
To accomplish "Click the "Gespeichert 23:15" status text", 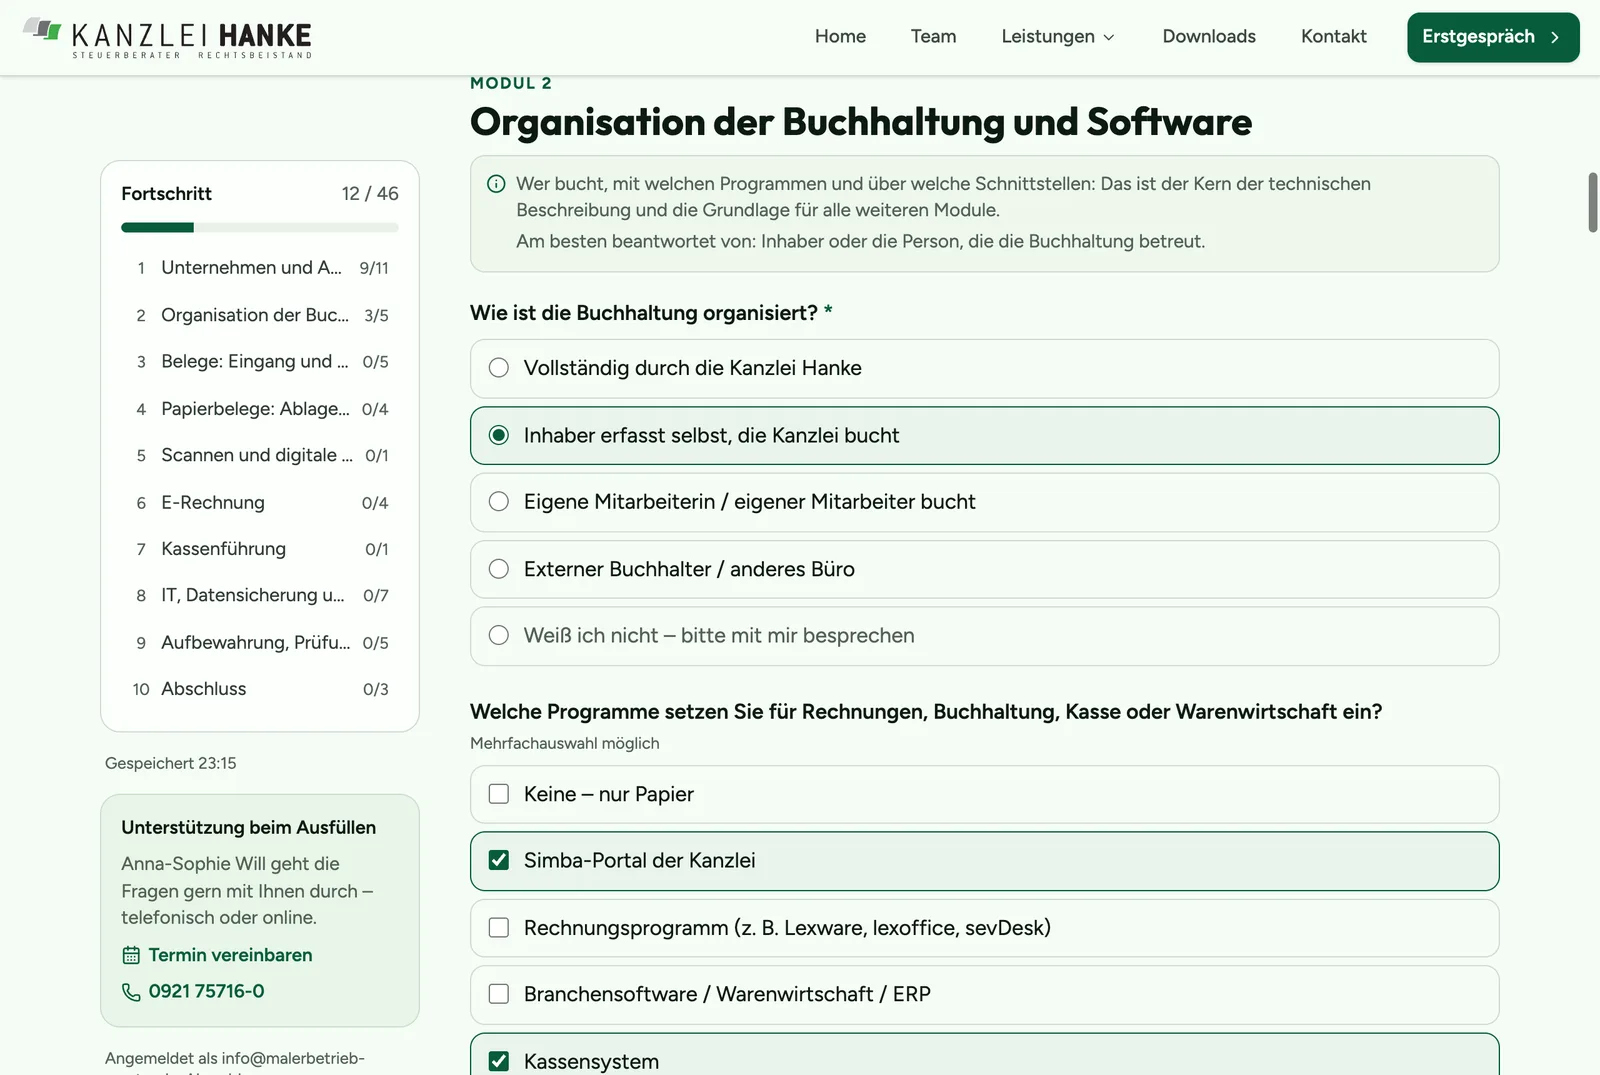I will click(171, 763).
